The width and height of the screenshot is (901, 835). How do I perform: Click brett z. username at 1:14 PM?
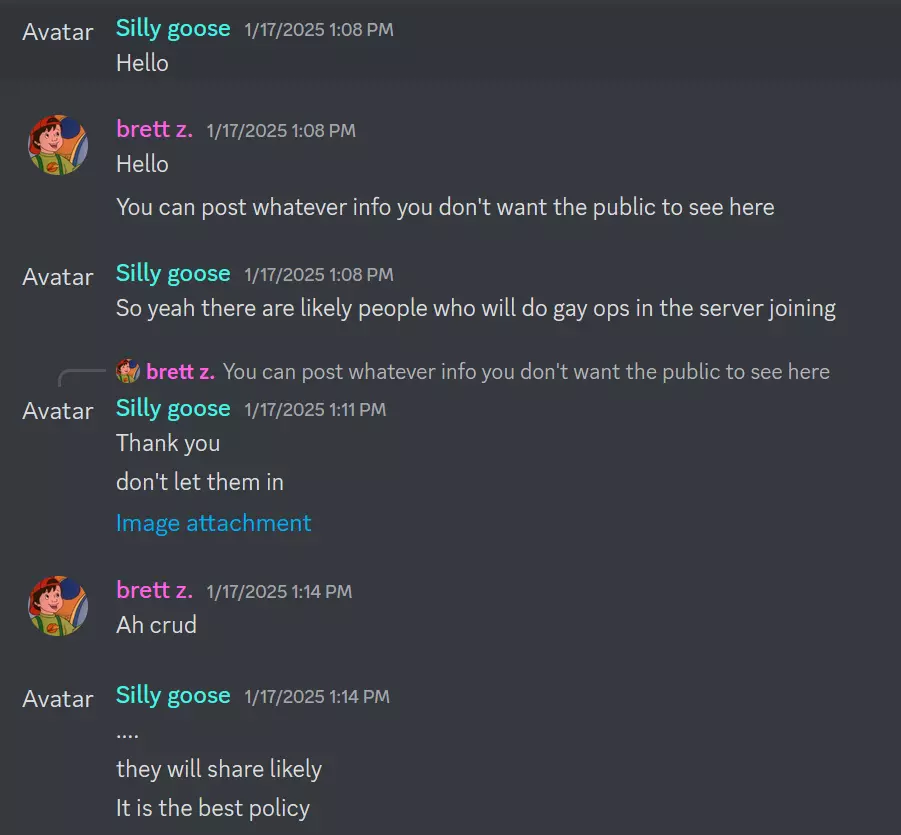click(155, 590)
